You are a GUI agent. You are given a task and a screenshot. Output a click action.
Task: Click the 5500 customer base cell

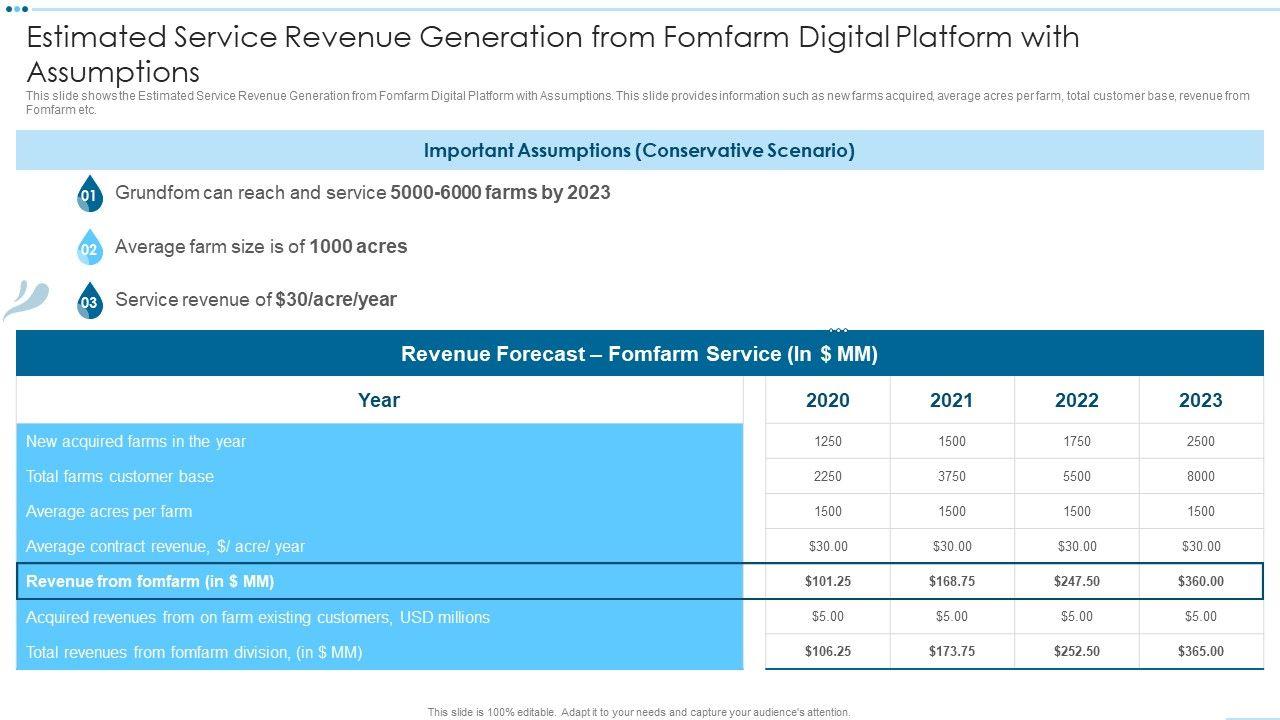point(1077,476)
